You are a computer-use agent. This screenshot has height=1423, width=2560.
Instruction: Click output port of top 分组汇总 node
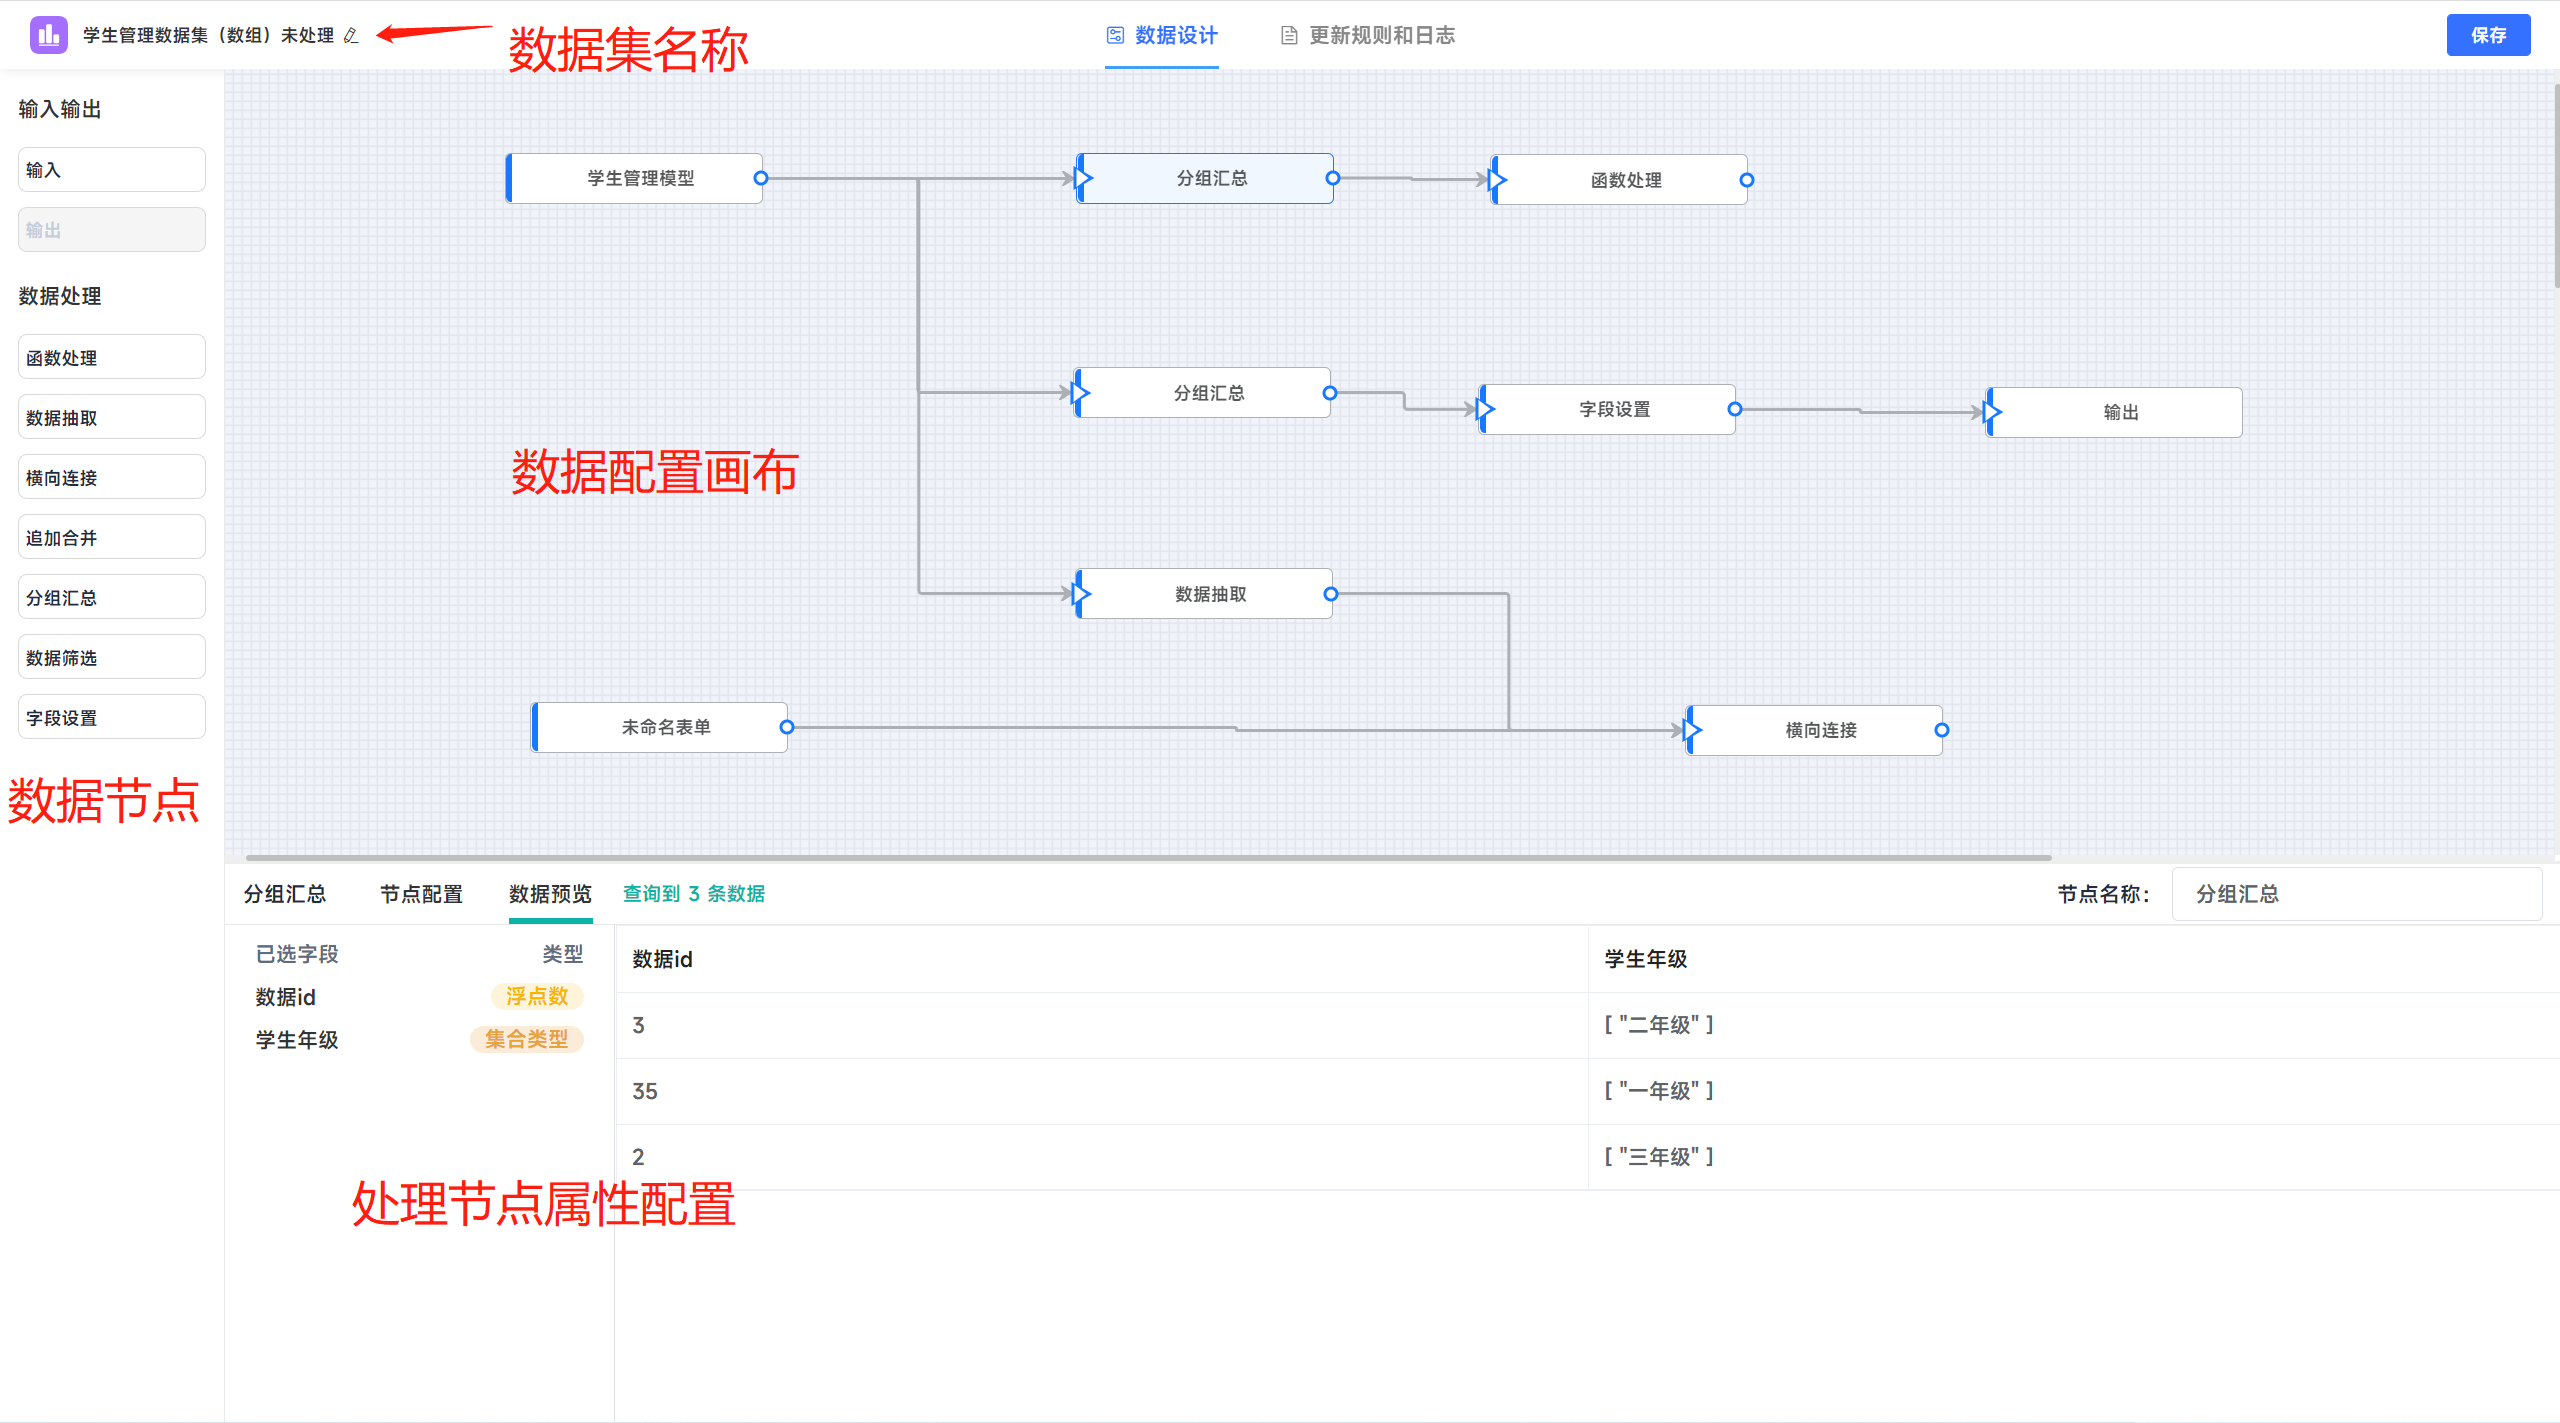[x=1333, y=178]
